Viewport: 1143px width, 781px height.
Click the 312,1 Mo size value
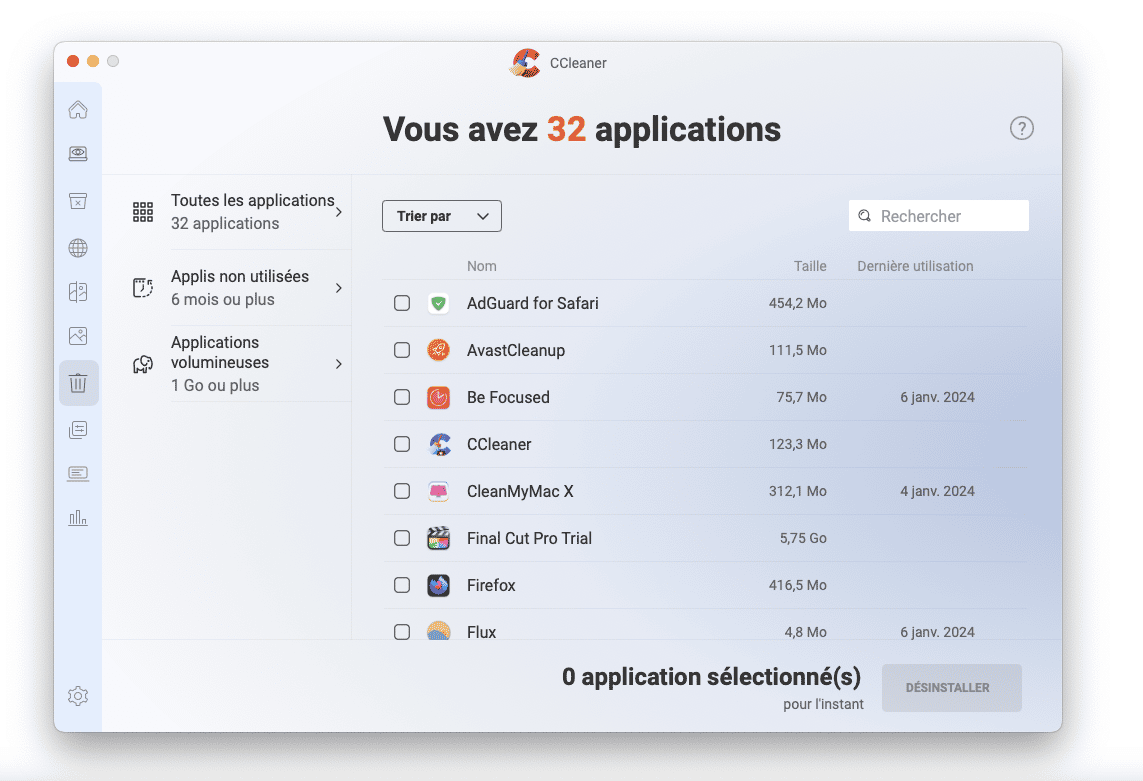[797, 491]
